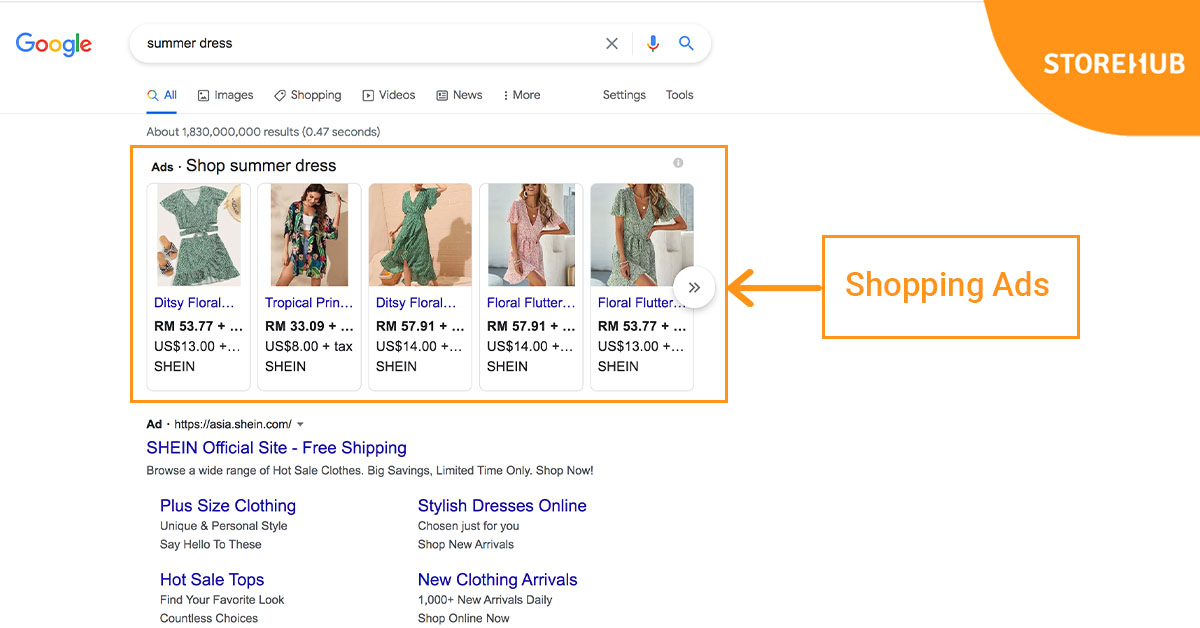Open search Settings

[x=624, y=95]
